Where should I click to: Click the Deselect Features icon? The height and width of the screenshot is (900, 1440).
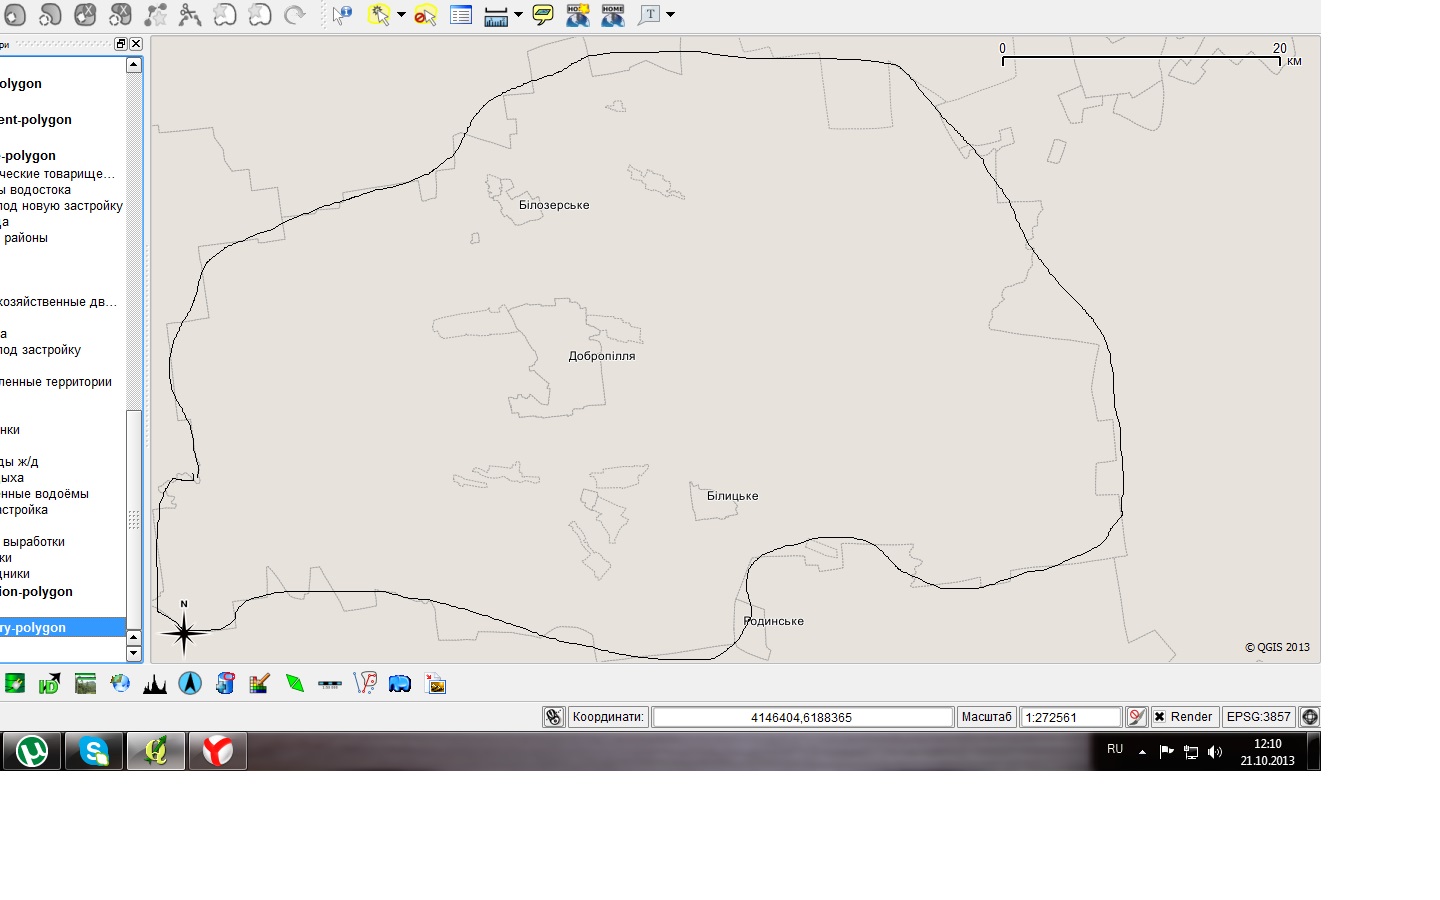425,15
